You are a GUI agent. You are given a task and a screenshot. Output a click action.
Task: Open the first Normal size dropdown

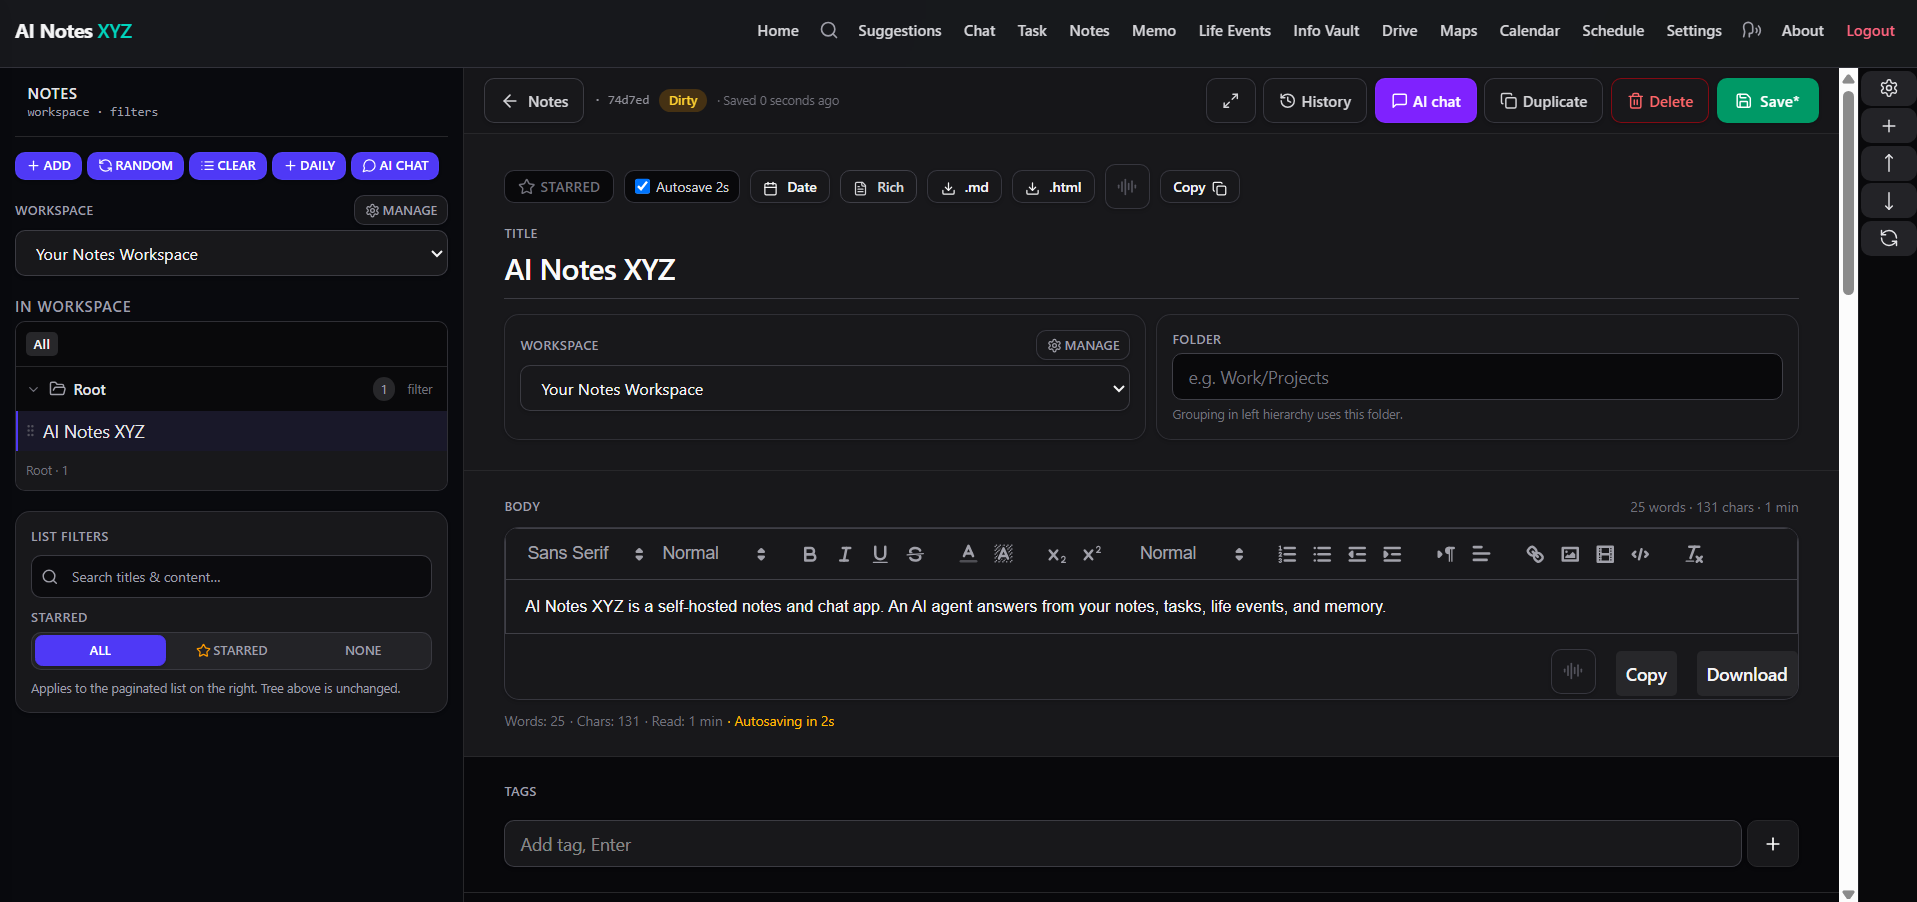[714, 554]
